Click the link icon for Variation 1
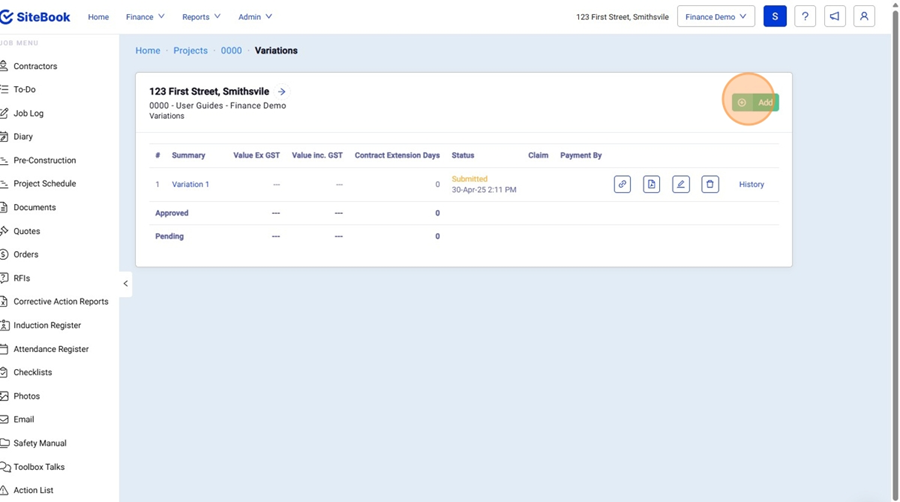This screenshot has height=502, width=900. tap(622, 184)
